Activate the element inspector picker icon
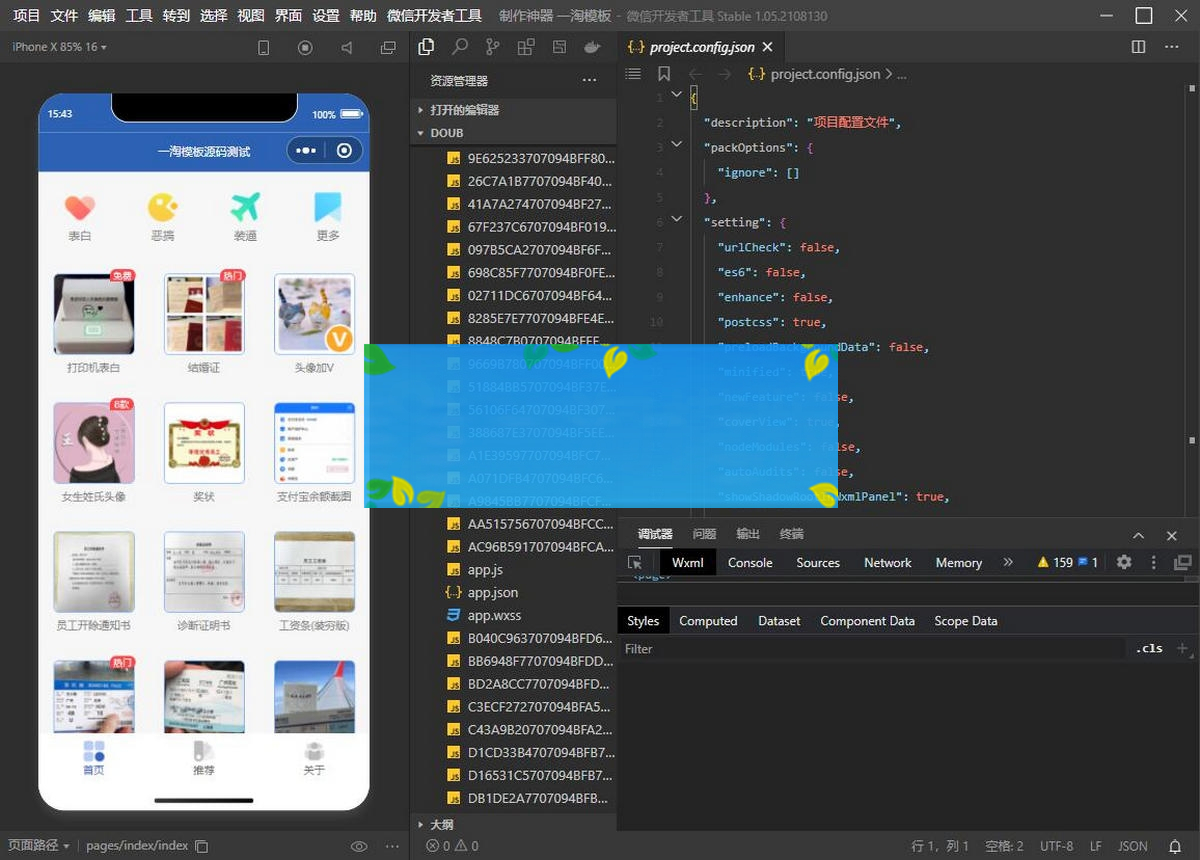 click(635, 562)
